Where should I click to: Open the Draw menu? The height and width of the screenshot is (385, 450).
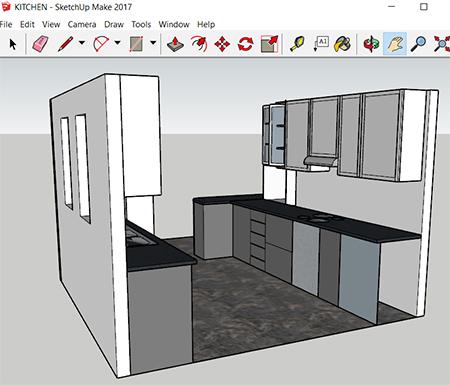pyautogui.click(x=114, y=24)
